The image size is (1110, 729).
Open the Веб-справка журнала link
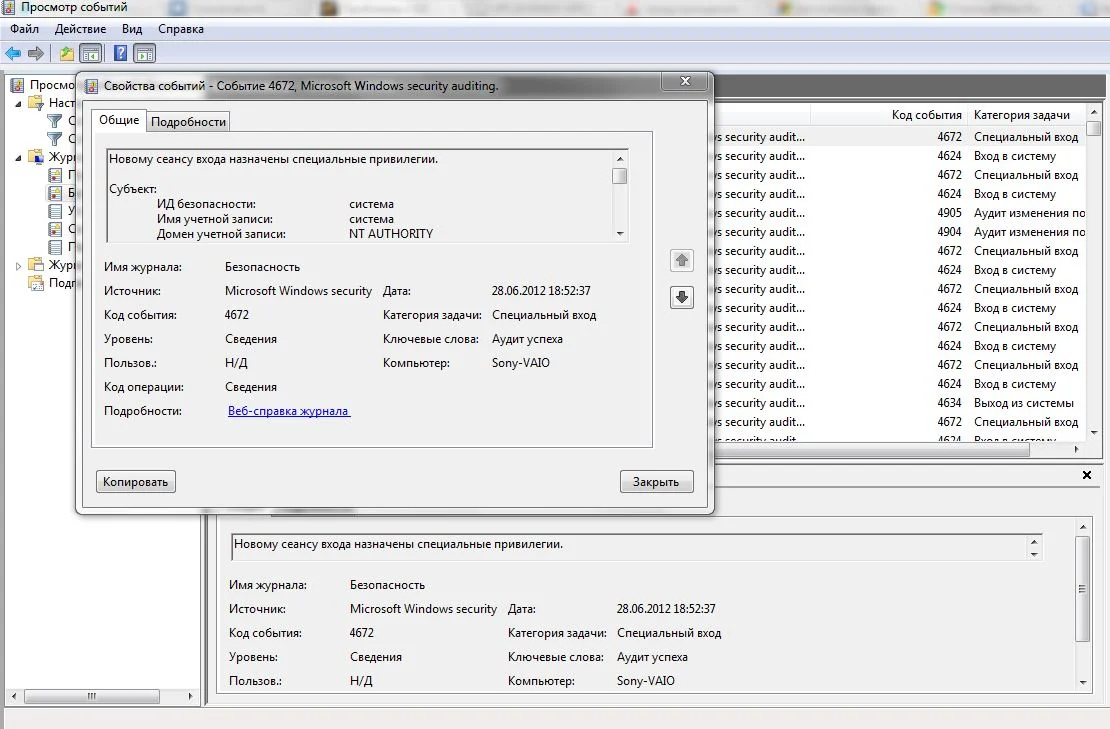tap(289, 411)
